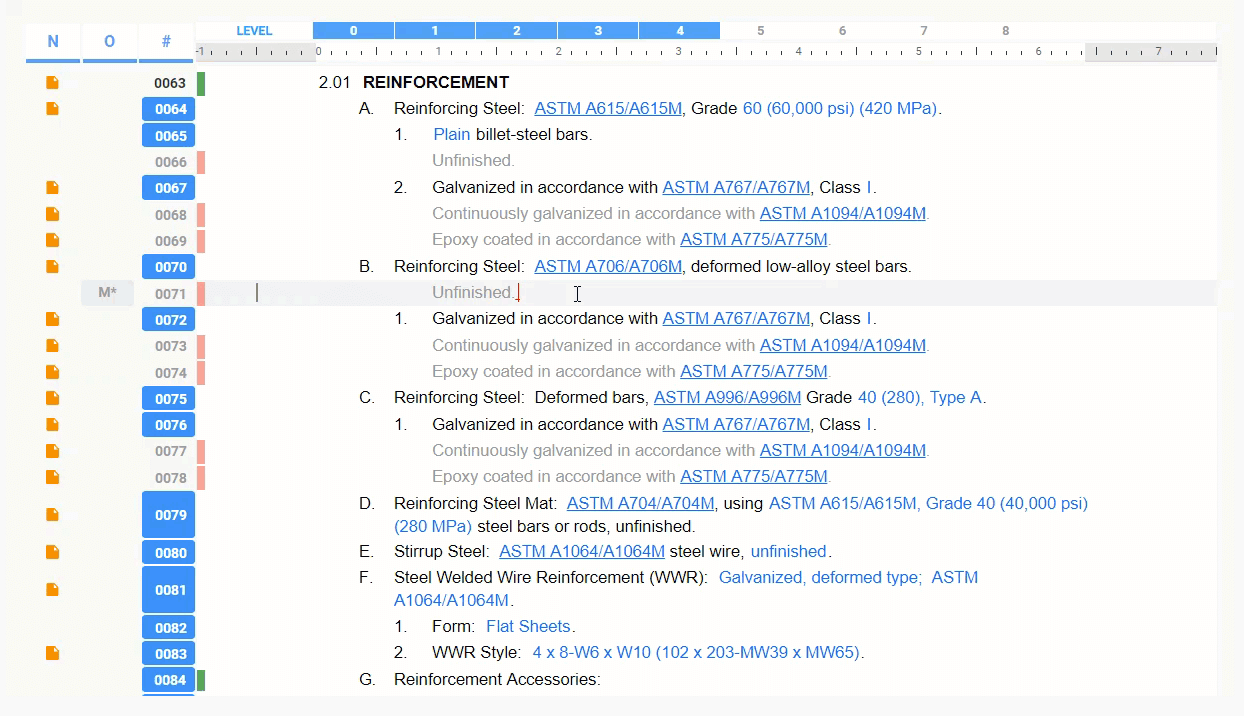Click the note icon next to 0081

[53, 589]
